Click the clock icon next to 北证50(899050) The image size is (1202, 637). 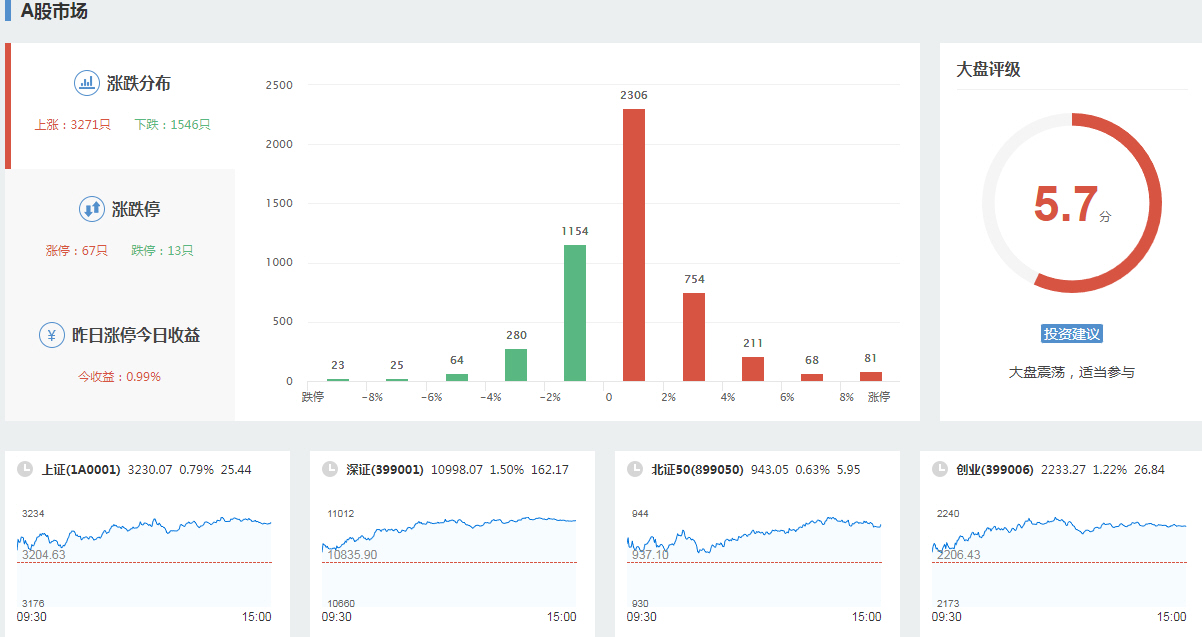634,469
